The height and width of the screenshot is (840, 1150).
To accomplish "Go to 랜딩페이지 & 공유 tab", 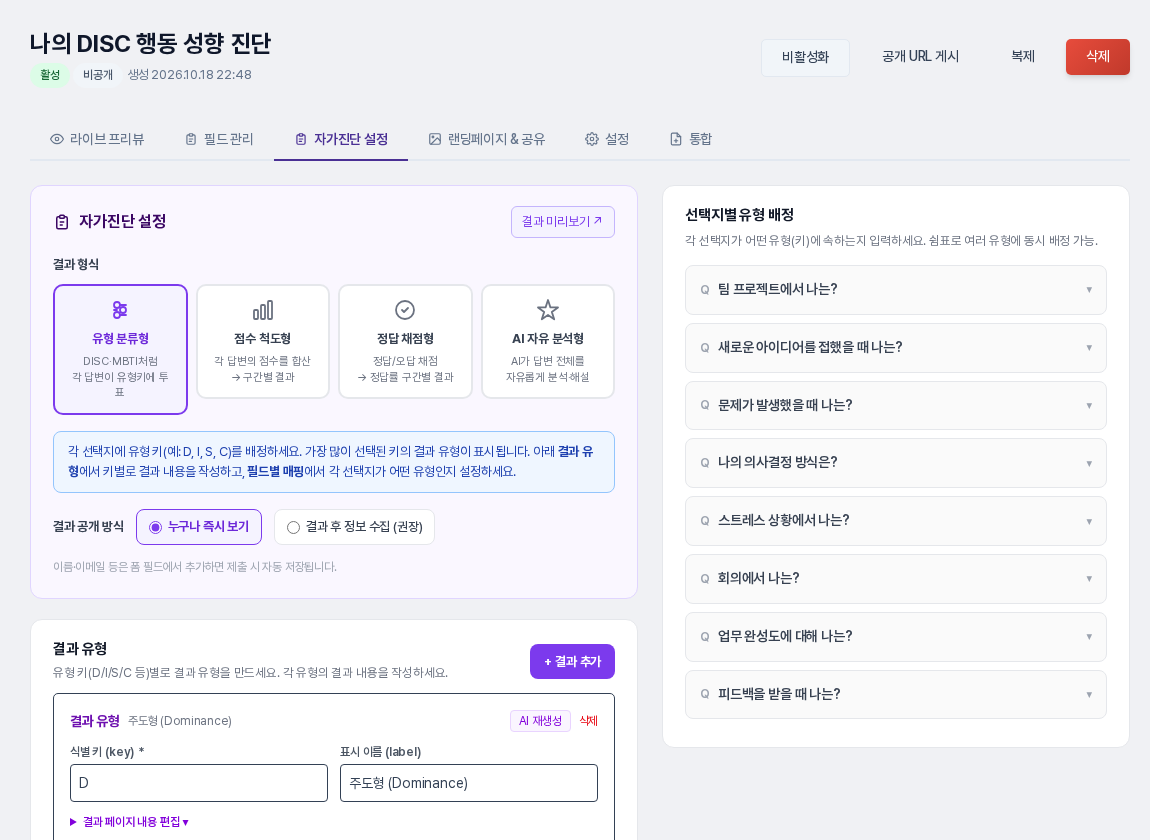I will tap(487, 139).
